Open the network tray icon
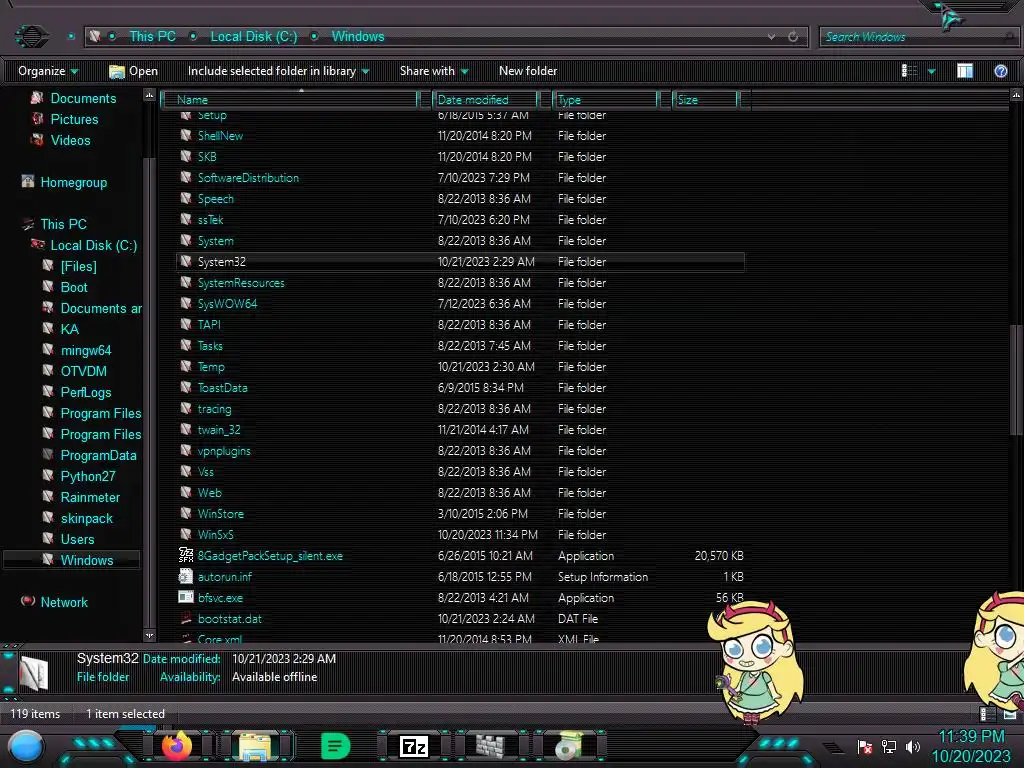The height and width of the screenshot is (768, 1024). [x=889, y=746]
